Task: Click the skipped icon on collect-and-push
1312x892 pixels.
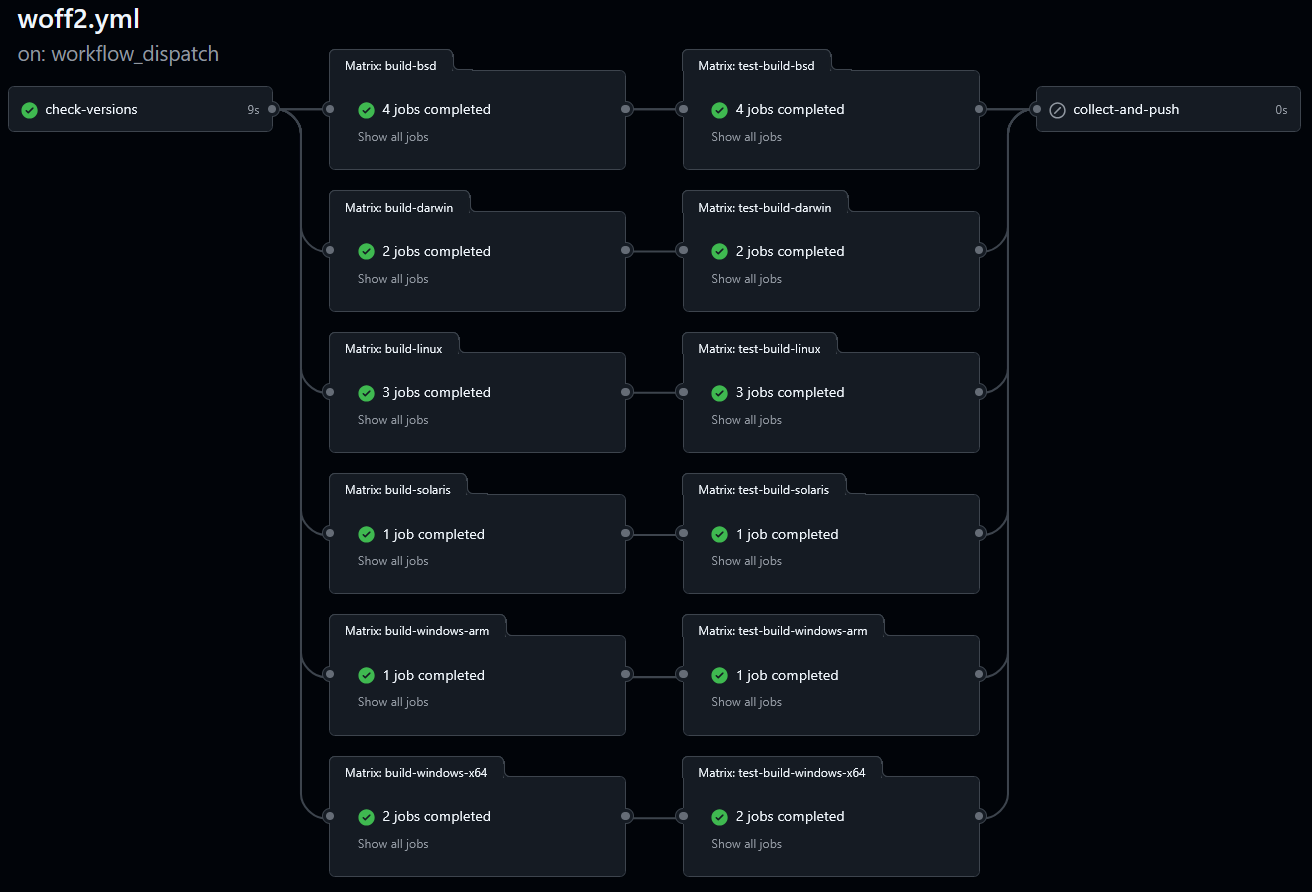Action: (x=1057, y=110)
